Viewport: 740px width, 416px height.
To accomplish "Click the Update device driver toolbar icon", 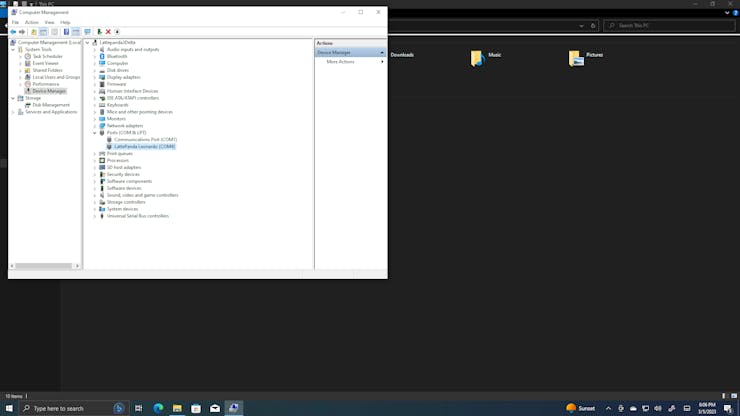I will tap(99, 32).
